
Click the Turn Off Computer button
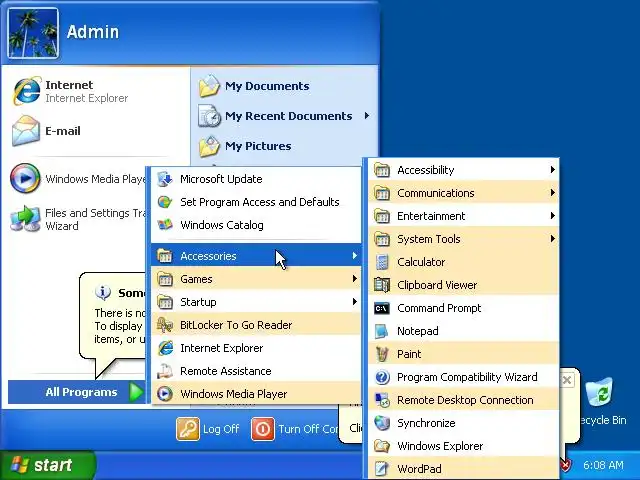point(296,429)
